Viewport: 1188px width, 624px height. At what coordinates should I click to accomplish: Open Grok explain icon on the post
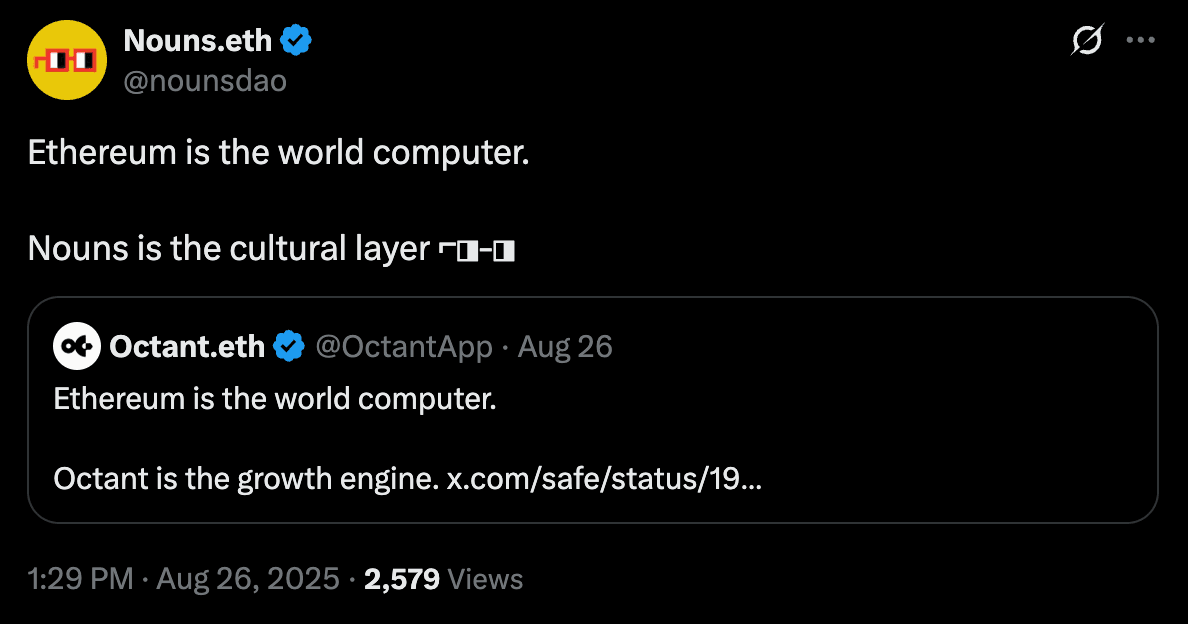coord(1086,41)
